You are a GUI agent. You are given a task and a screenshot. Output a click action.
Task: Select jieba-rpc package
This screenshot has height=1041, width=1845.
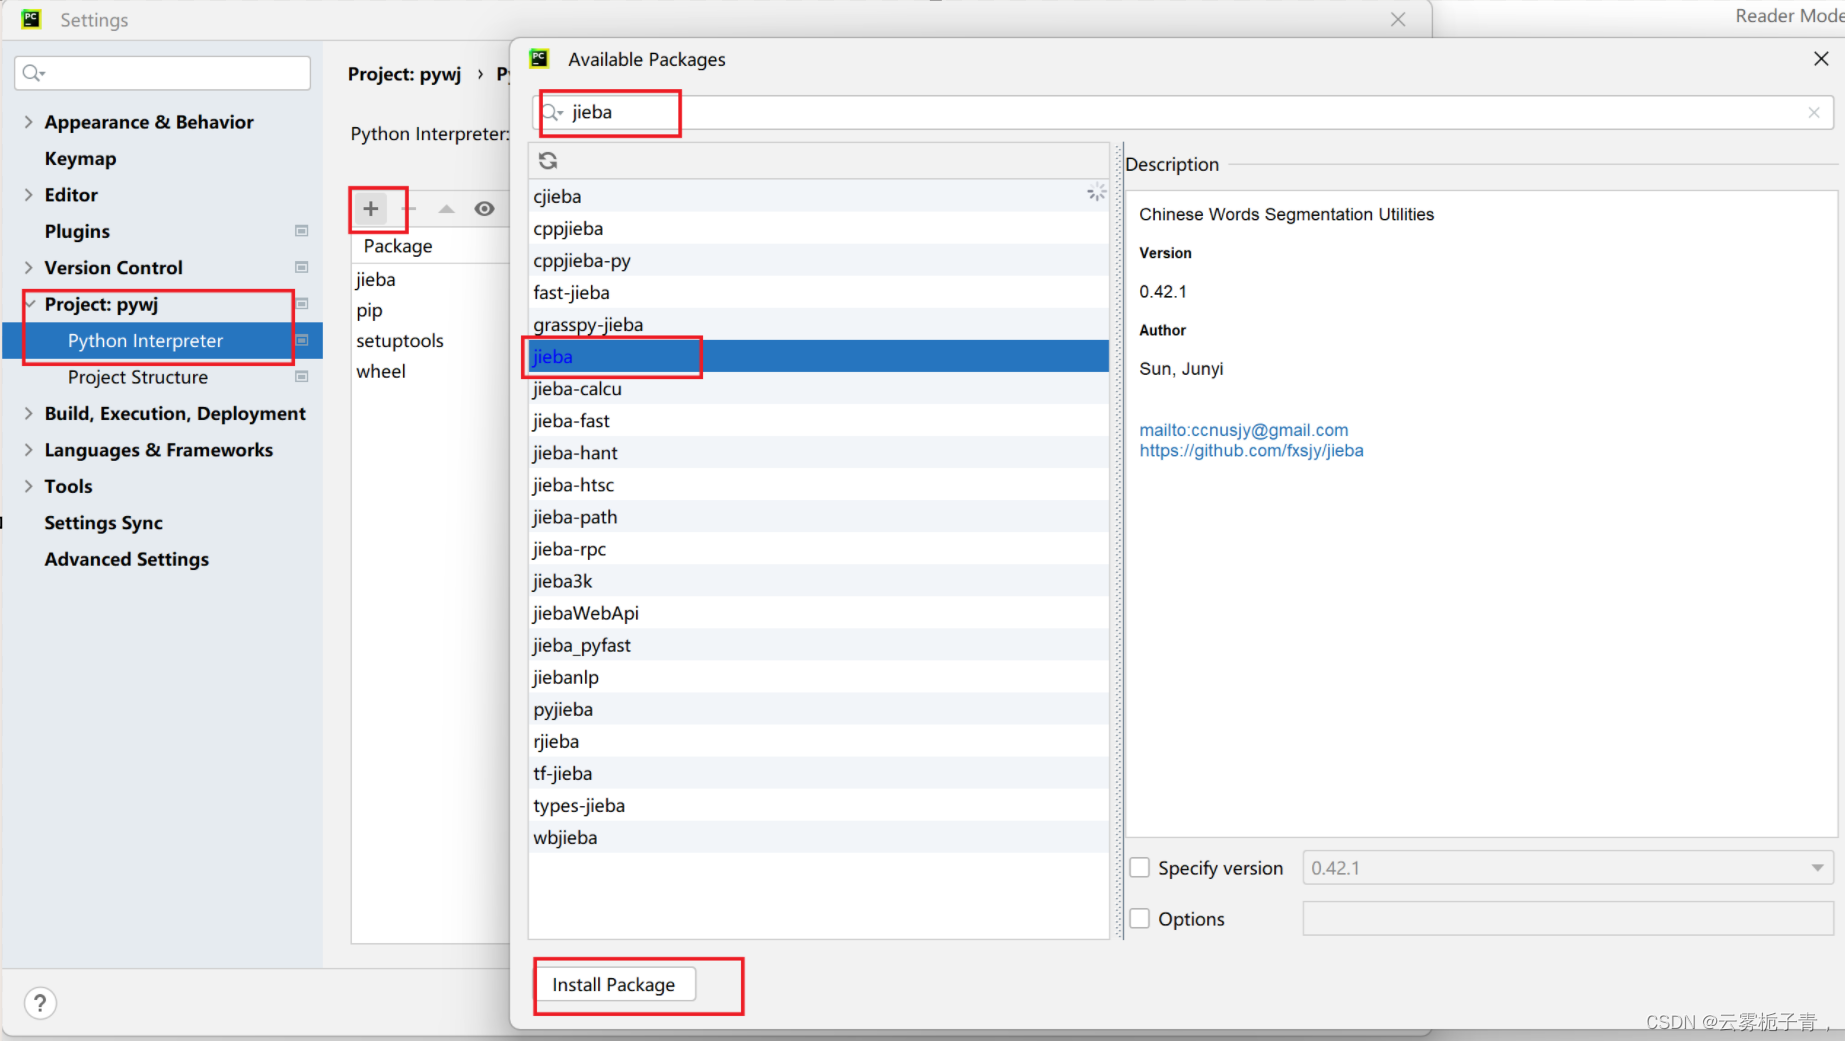pyautogui.click(x=818, y=548)
